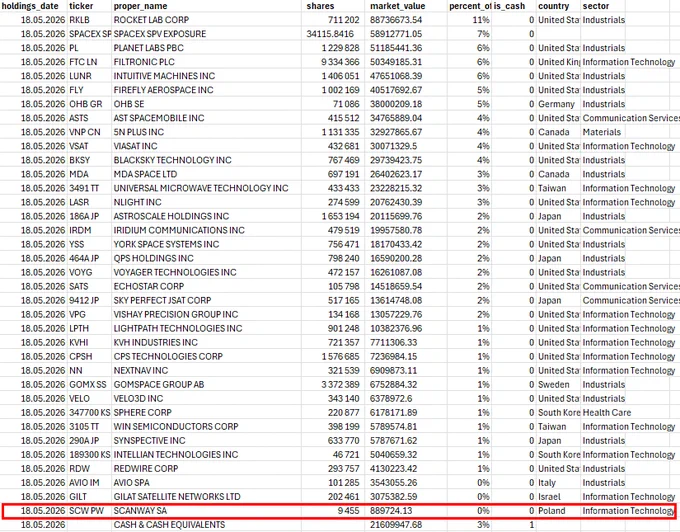The height and width of the screenshot is (532, 680).
Task: Click the Poland country cell
Action: pyautogui.click(x=559, y=510)
